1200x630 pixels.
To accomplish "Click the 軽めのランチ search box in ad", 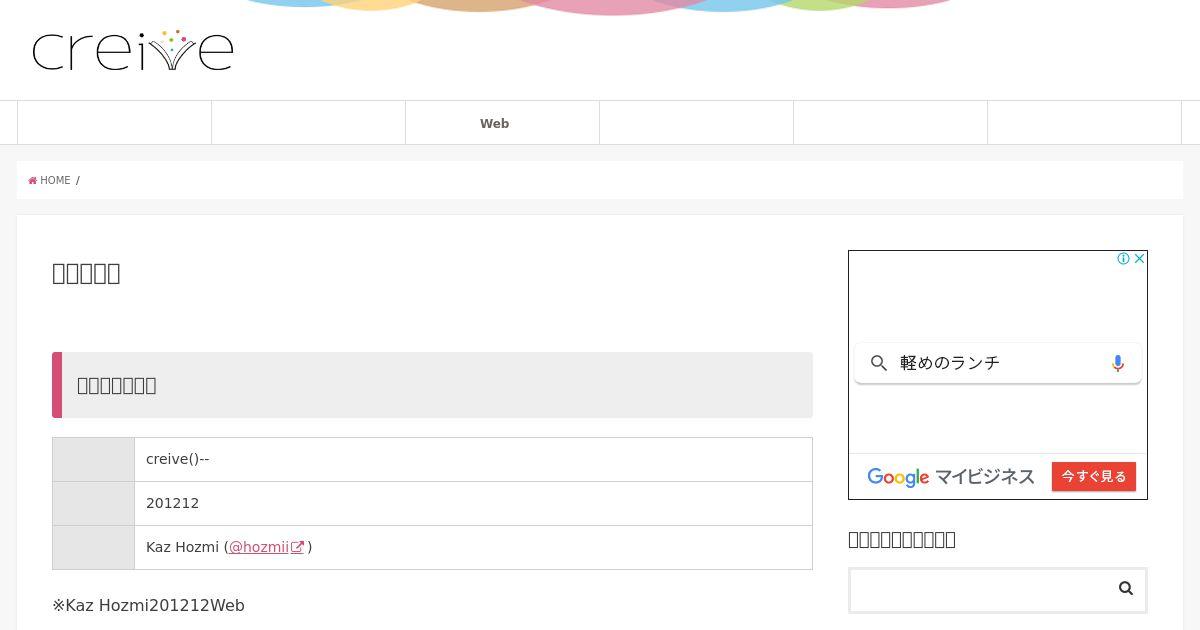I will (998, 363).
